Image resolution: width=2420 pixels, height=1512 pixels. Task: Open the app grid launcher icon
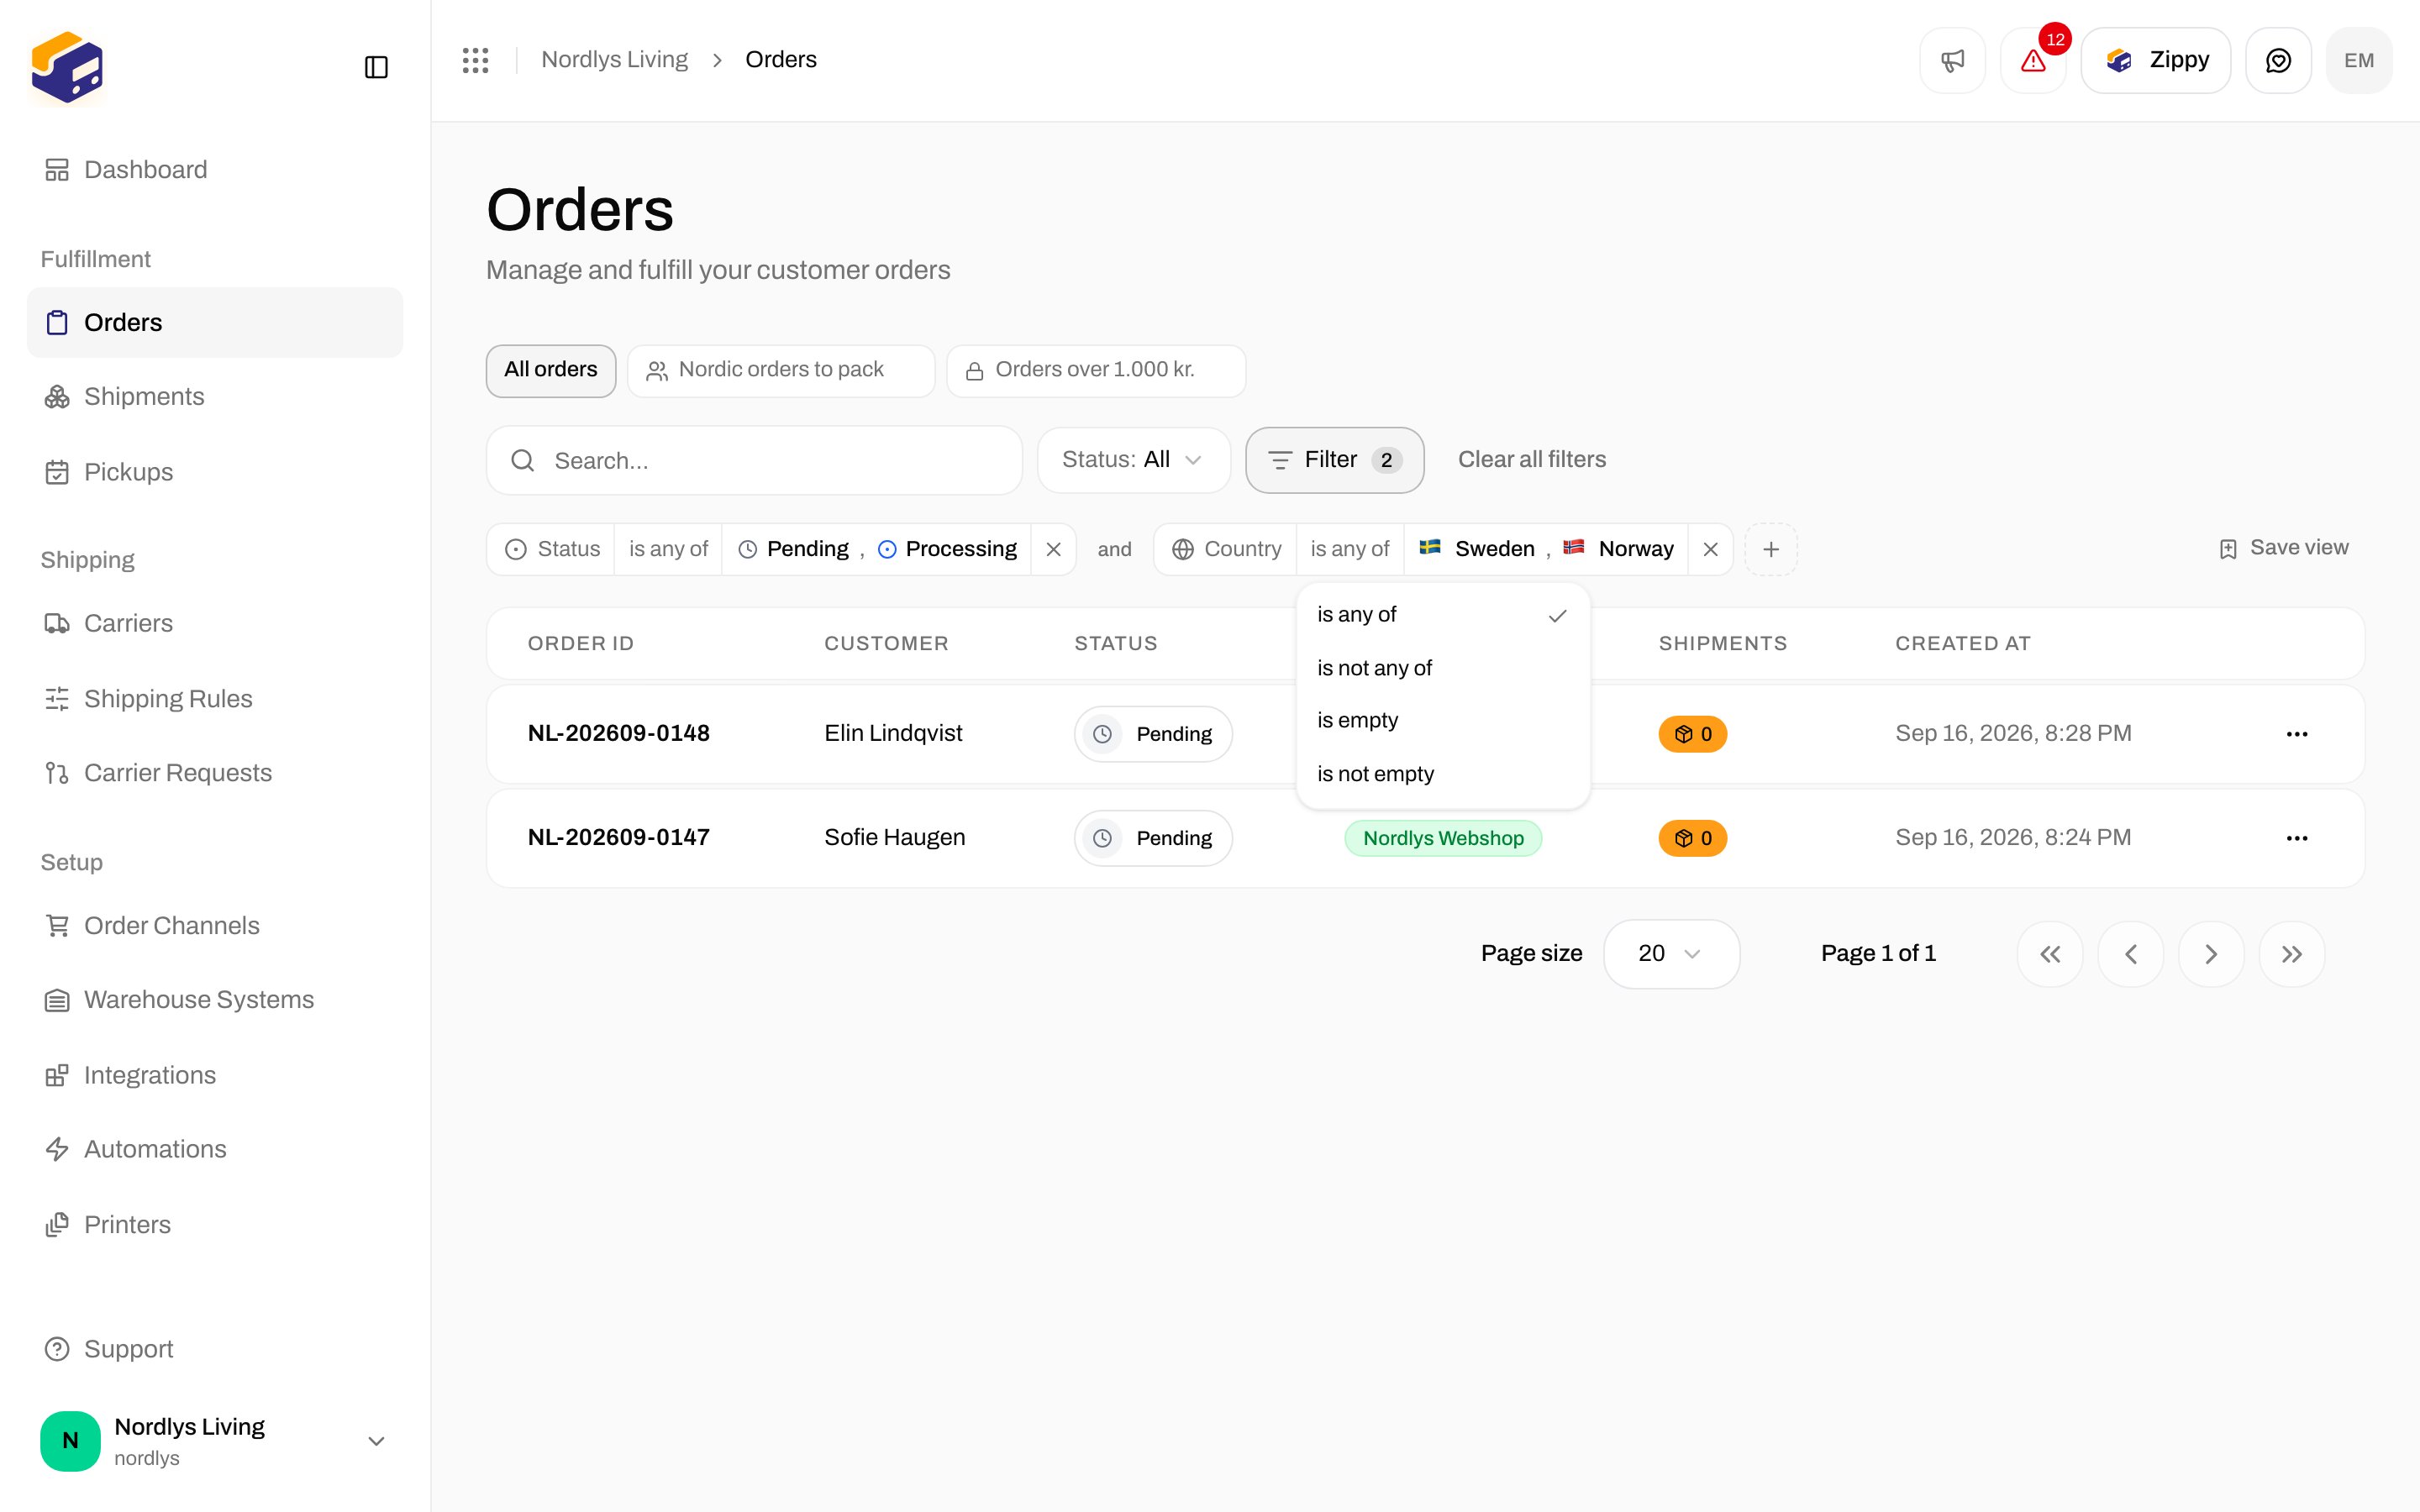point(476,60)
